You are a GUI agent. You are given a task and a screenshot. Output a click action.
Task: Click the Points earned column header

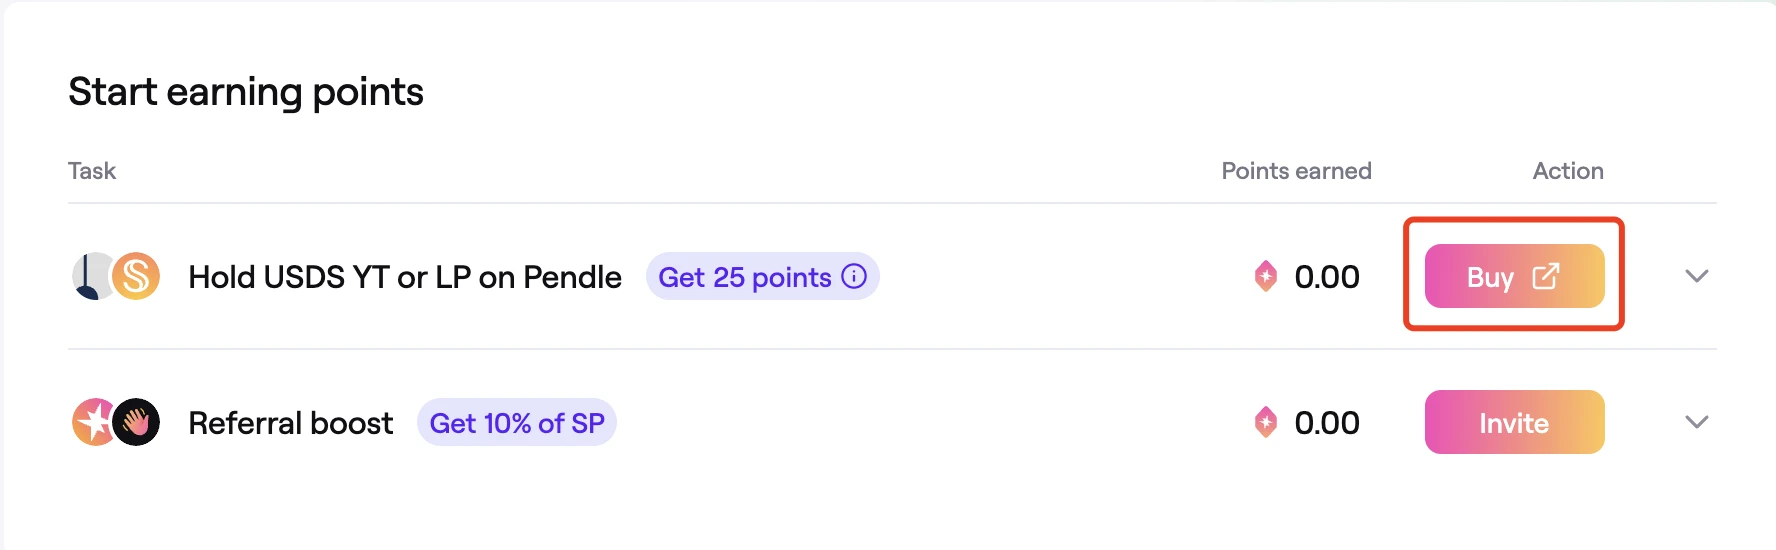pos(1296,171)
